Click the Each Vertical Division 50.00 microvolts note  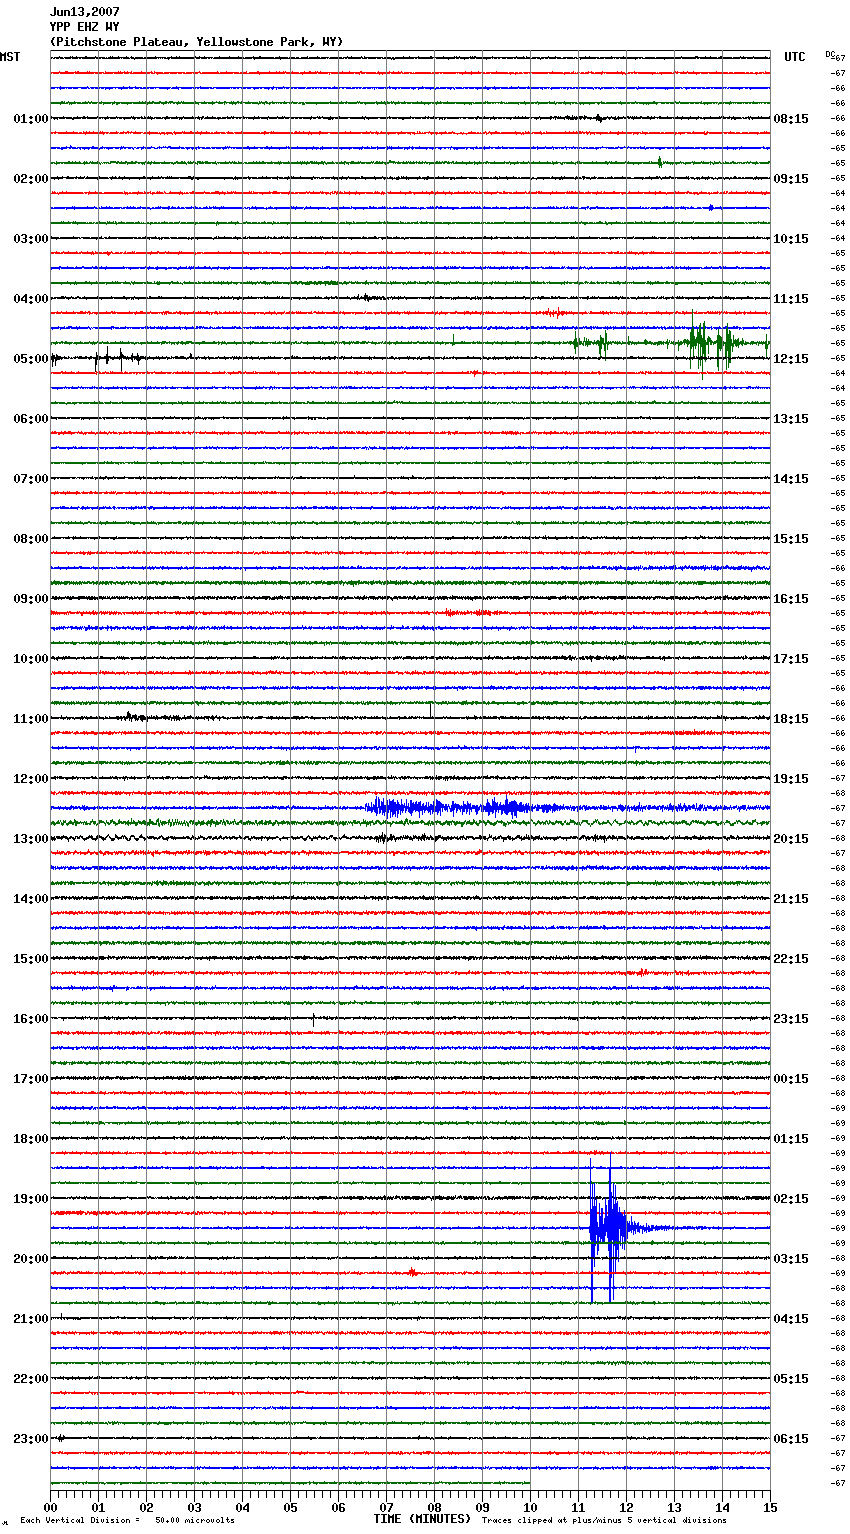pyautogui.click(x=127, y=1521)
